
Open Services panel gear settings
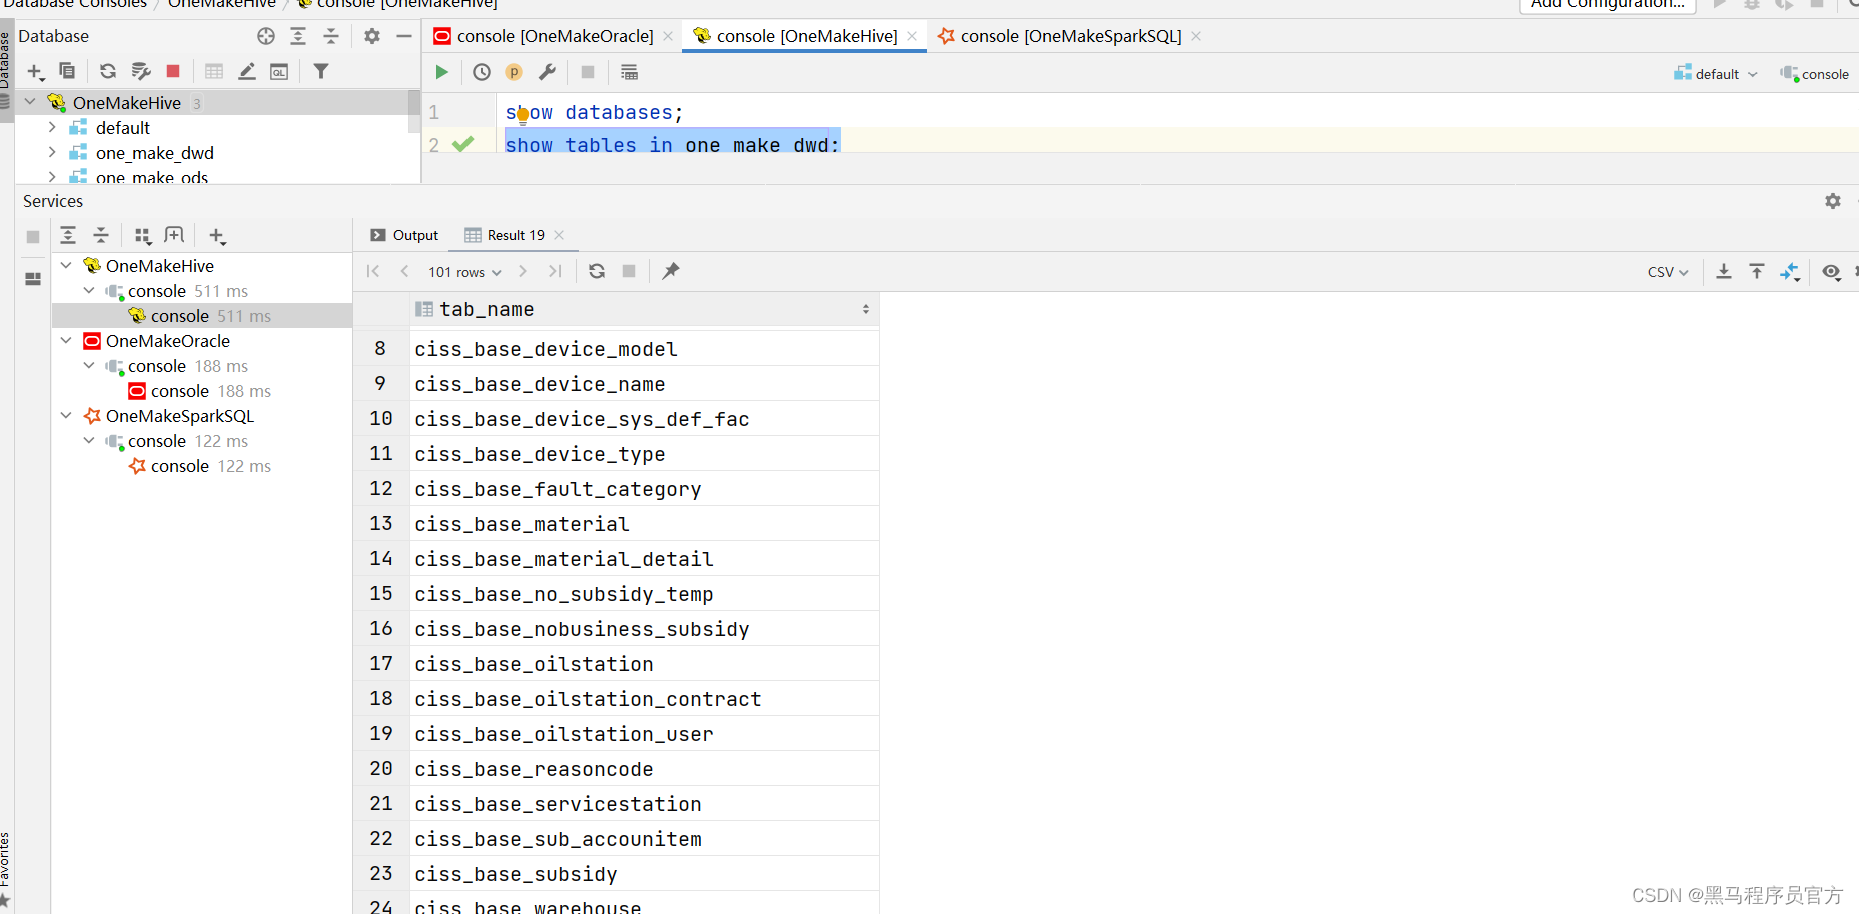[1833, 201]
